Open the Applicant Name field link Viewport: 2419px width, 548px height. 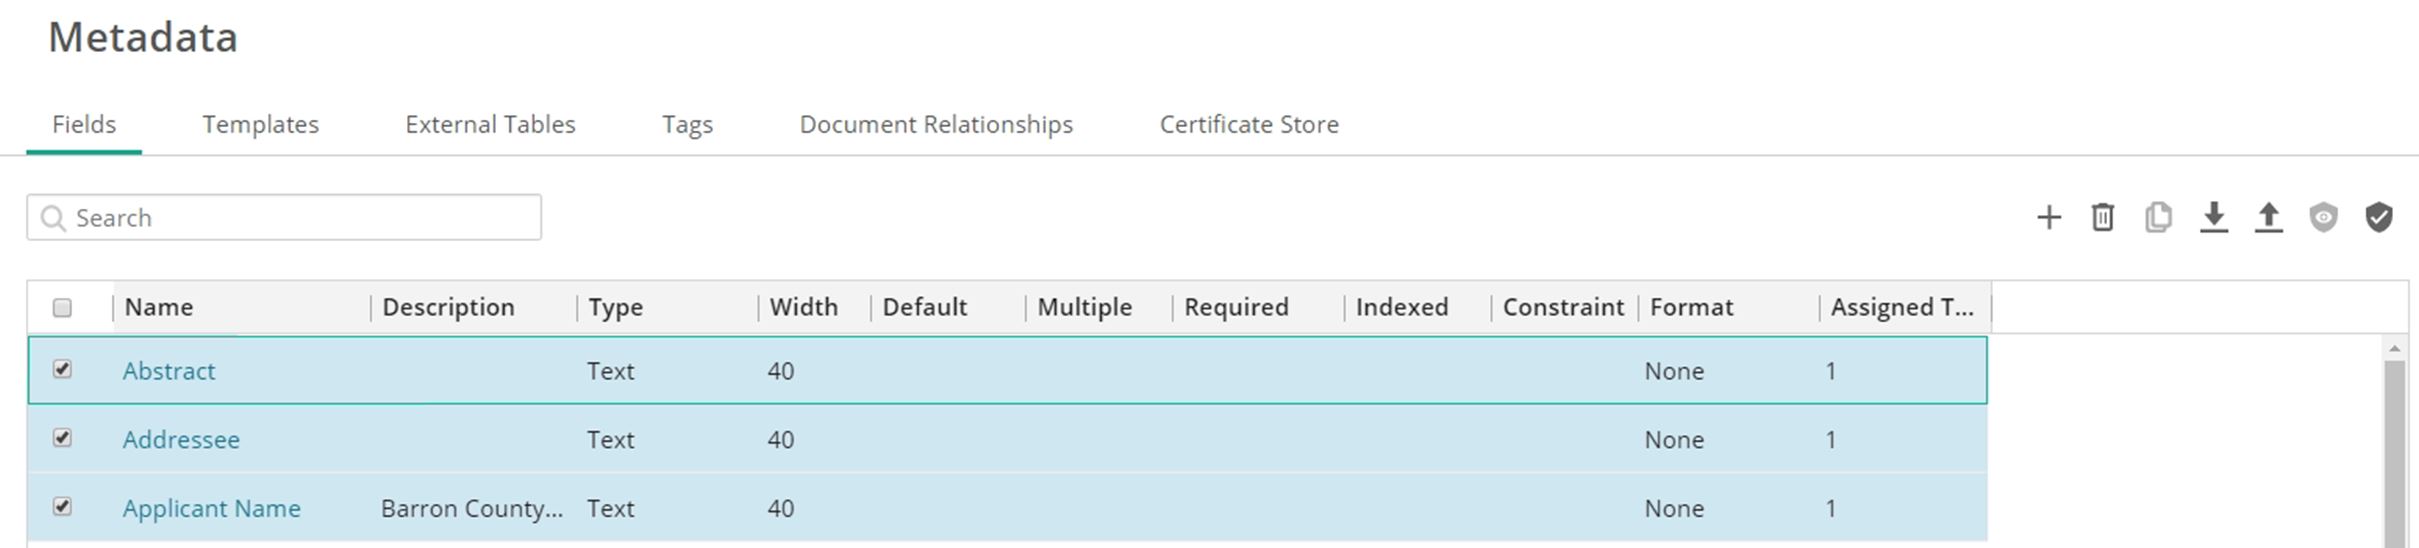point(211,508)
